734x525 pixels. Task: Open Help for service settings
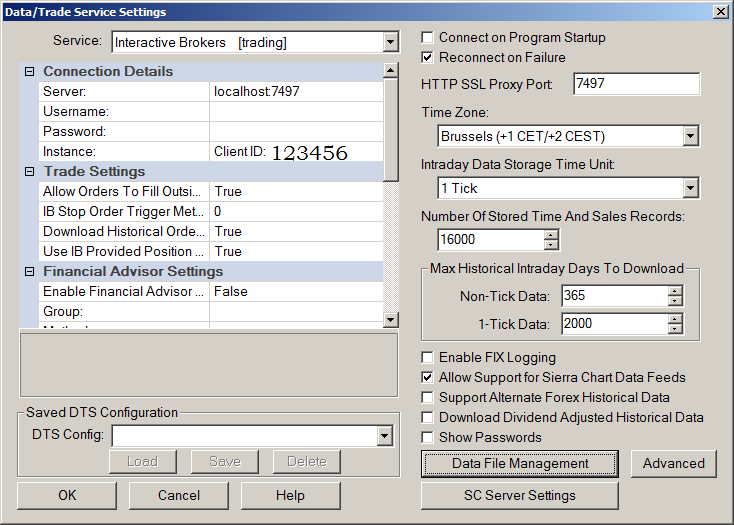pos(290,496)
